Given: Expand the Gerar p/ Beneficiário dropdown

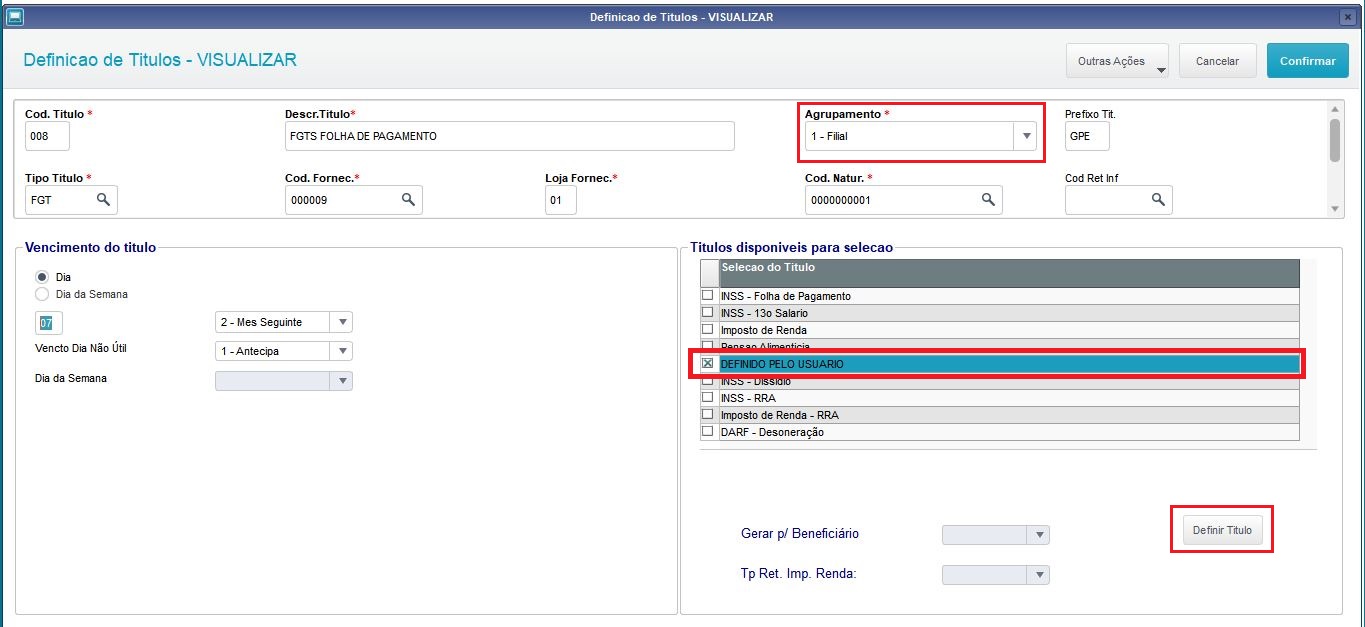Looking at the screenshot, I should coord(1039,535).
